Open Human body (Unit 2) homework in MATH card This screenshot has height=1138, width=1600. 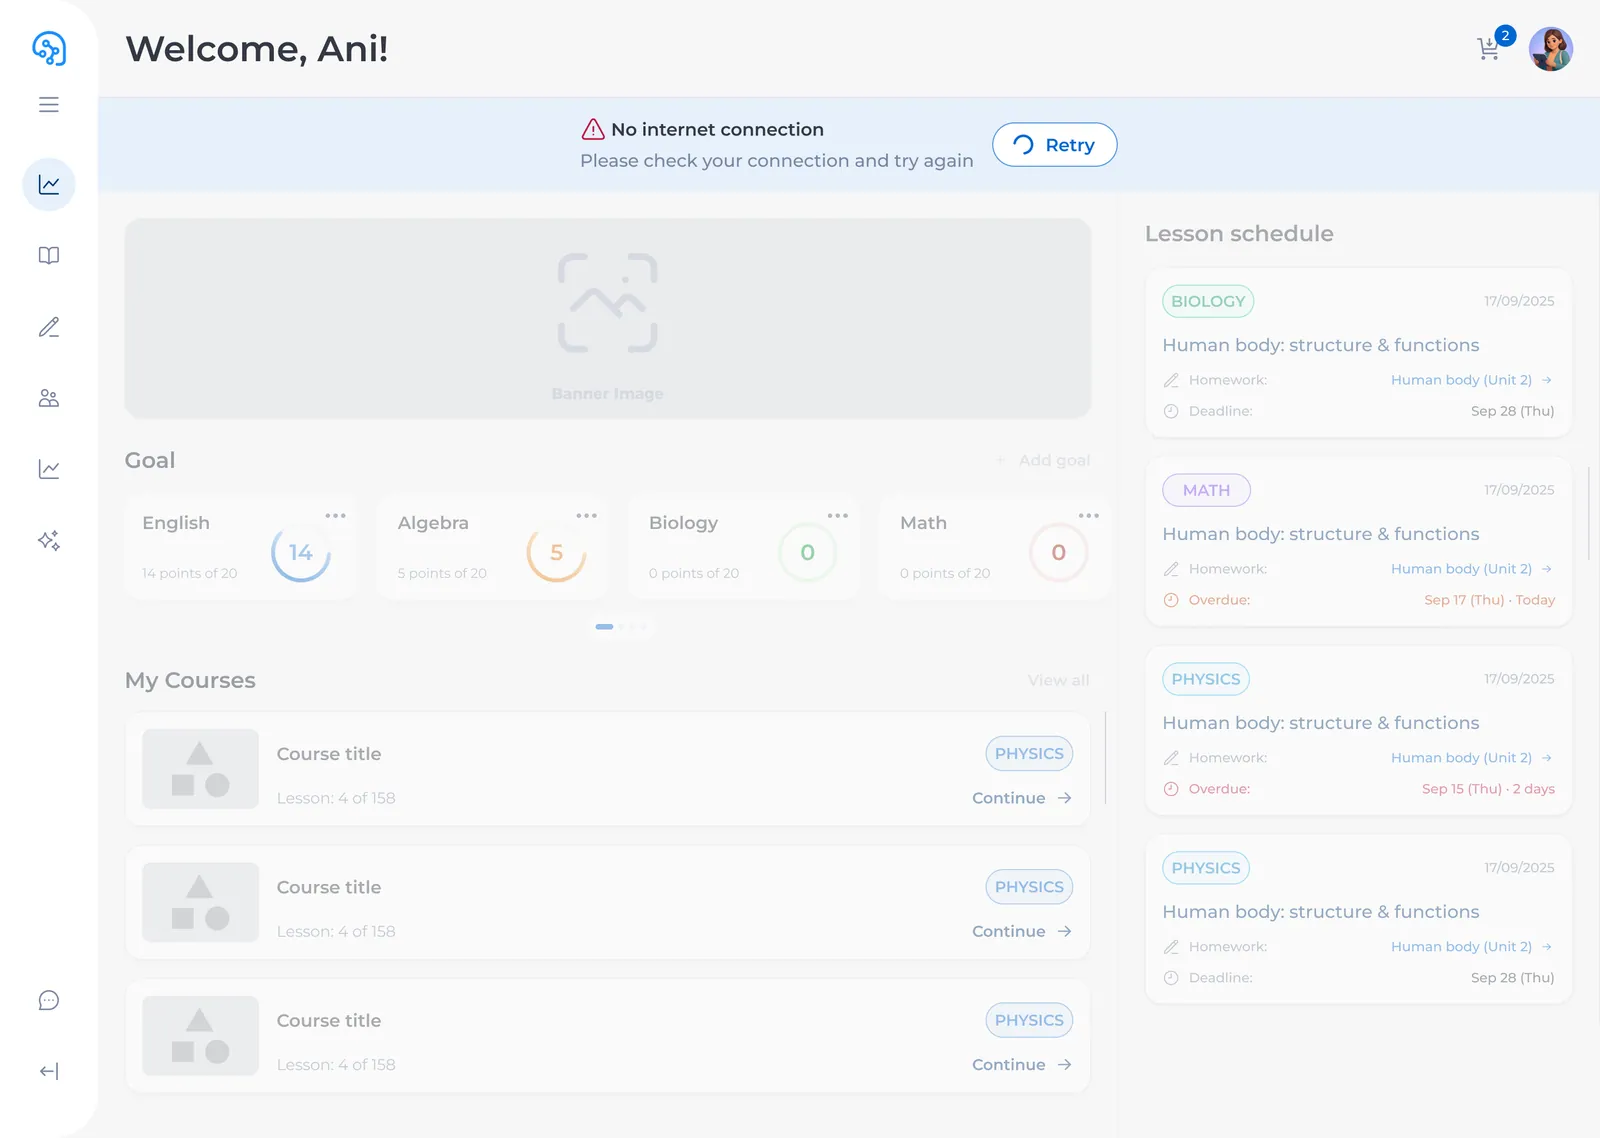tap(1471, 569)
